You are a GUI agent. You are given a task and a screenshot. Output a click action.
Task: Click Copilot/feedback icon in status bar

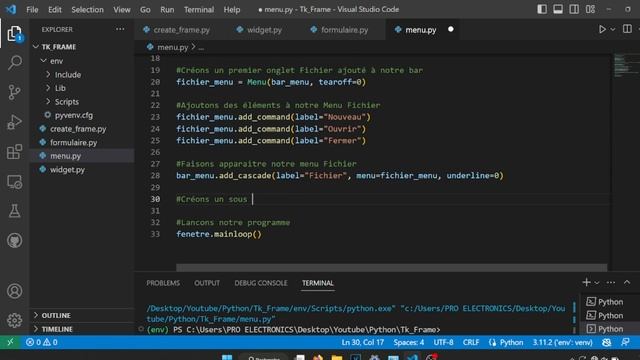[607, 342]
